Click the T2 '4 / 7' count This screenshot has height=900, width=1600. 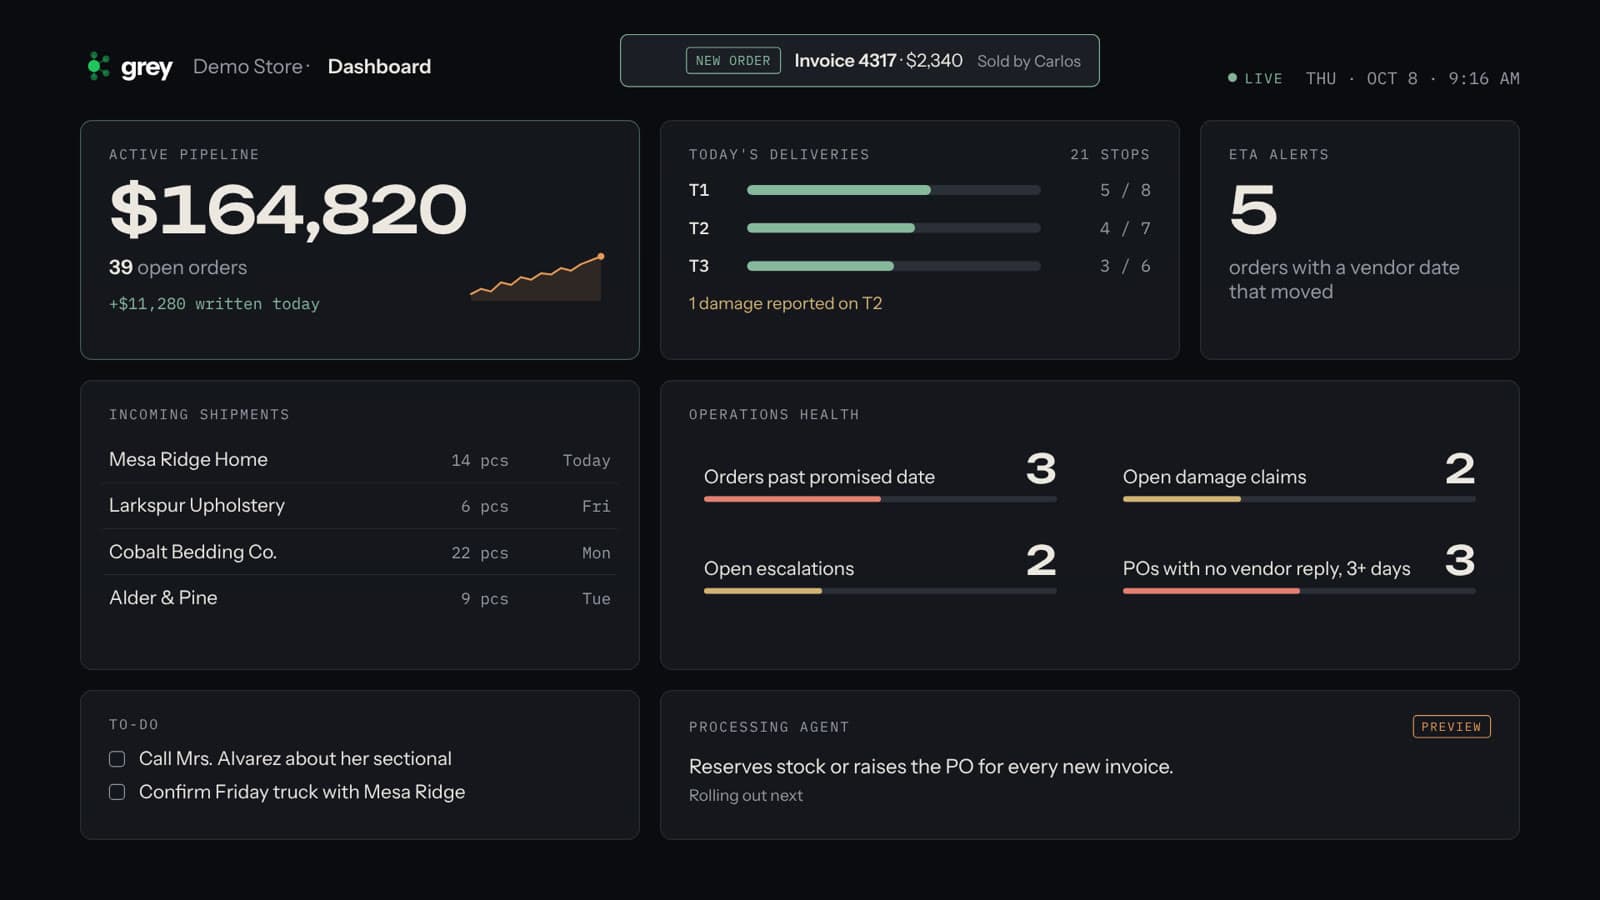1125,228
